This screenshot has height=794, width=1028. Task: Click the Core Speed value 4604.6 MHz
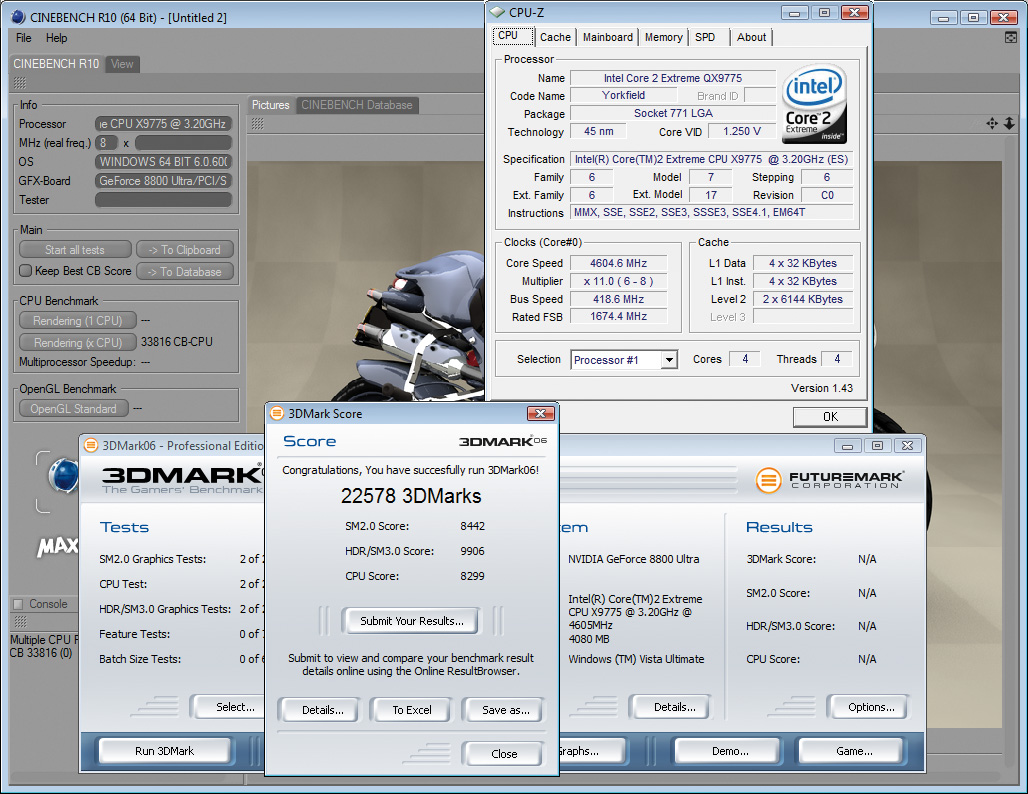(x=618, y=264)
